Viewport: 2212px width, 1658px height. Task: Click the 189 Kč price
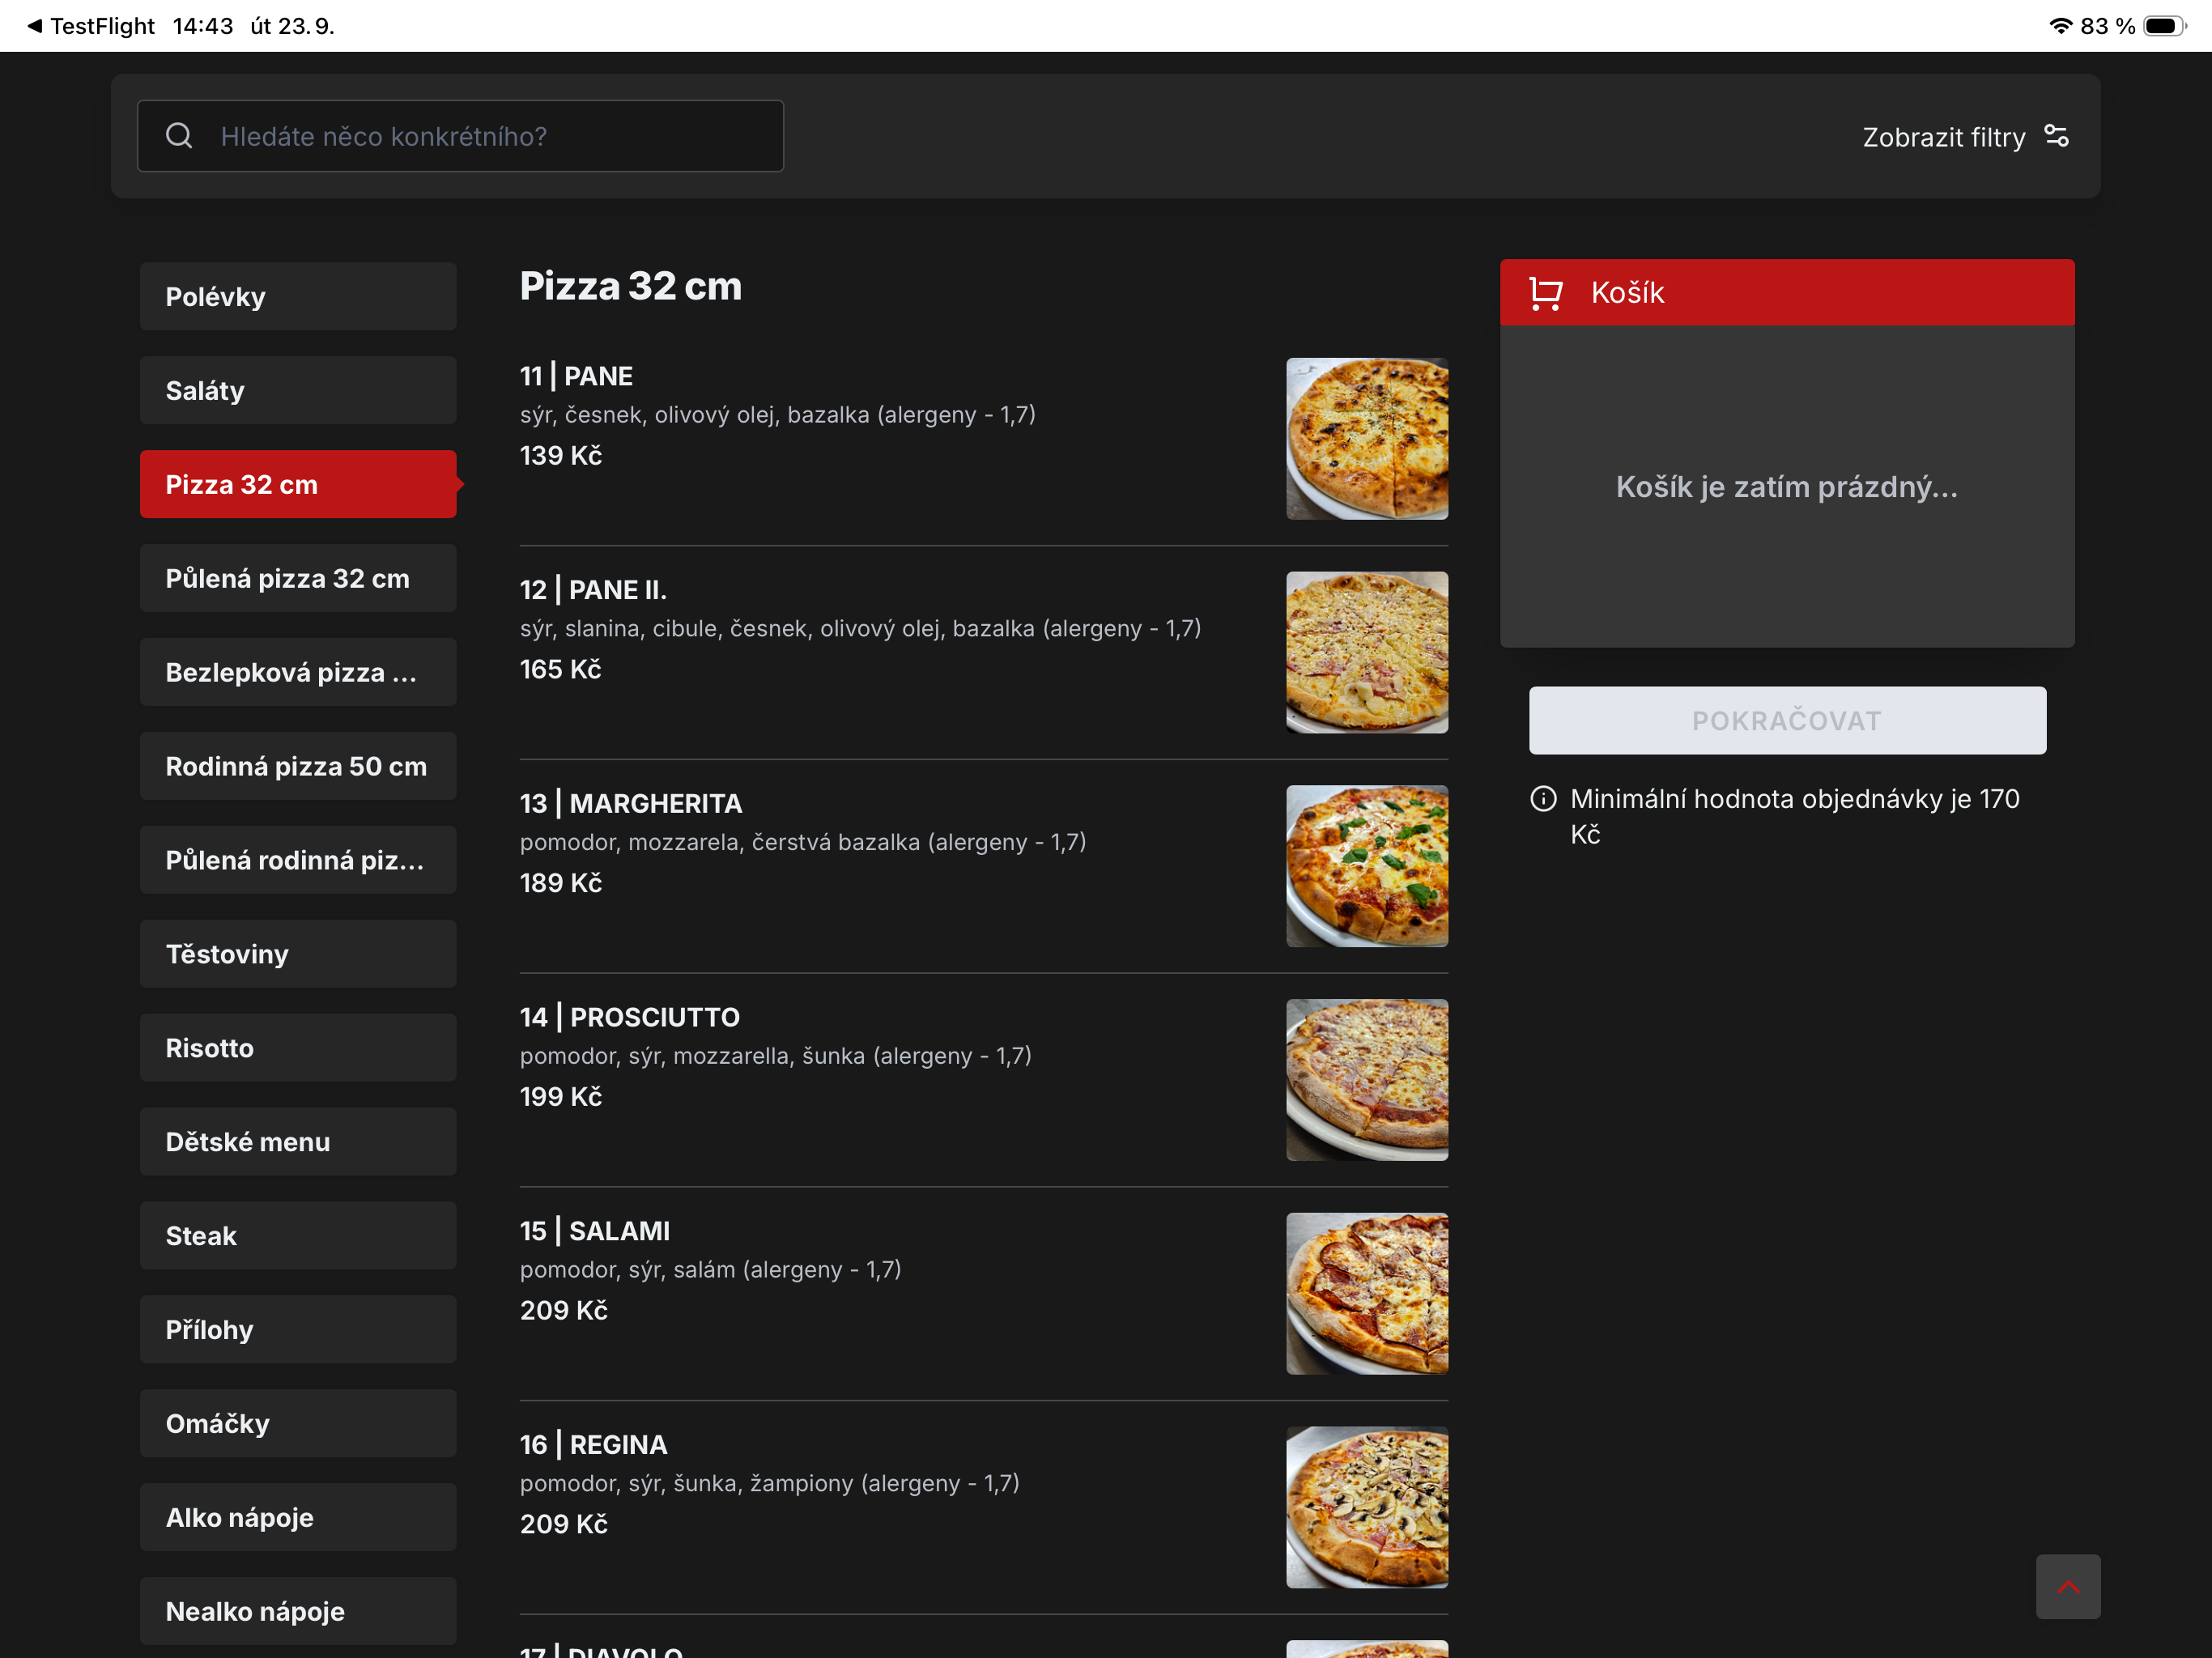[x=561, y=884]
